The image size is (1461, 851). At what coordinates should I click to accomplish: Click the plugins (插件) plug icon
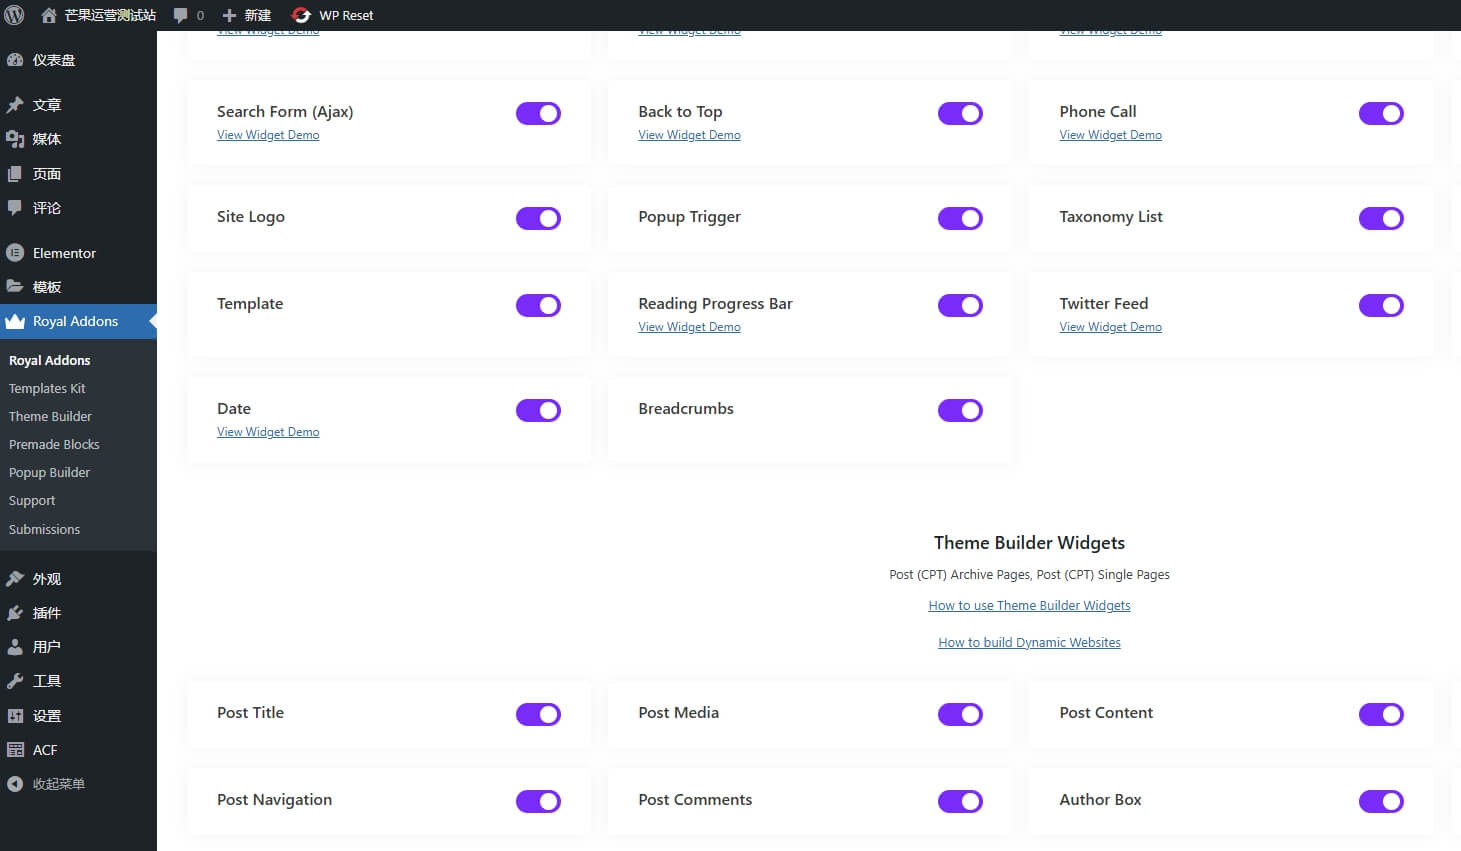[x=15, y=613]
